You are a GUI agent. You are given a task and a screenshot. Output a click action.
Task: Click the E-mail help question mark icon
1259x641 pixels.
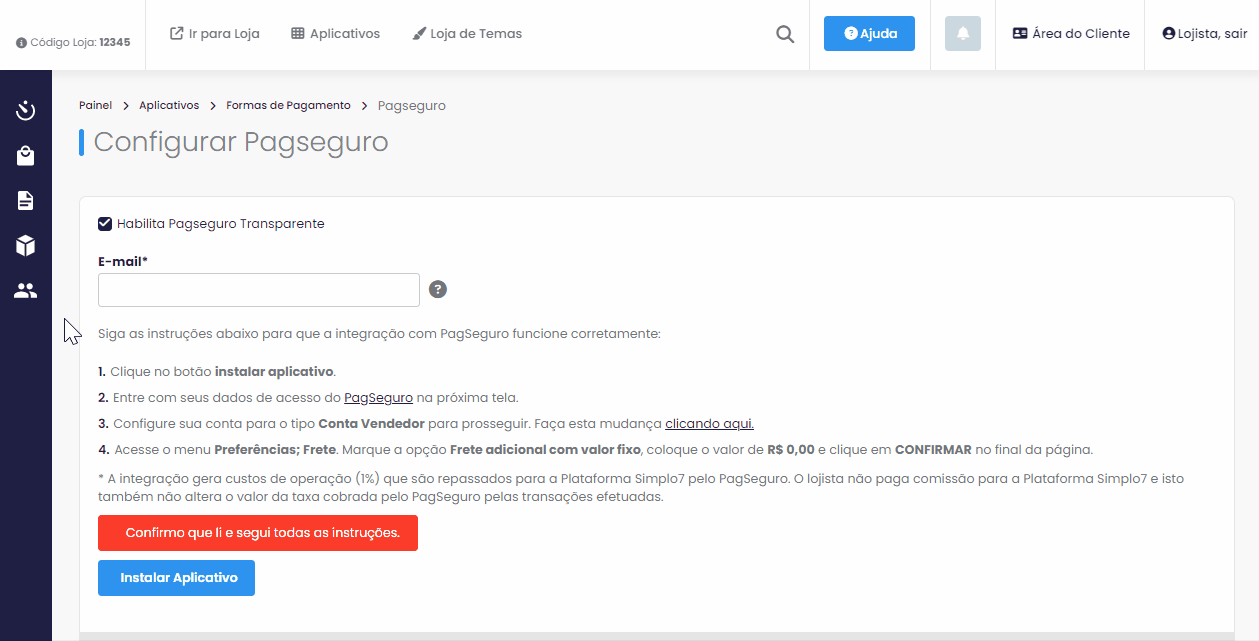(x=438, y=289)
